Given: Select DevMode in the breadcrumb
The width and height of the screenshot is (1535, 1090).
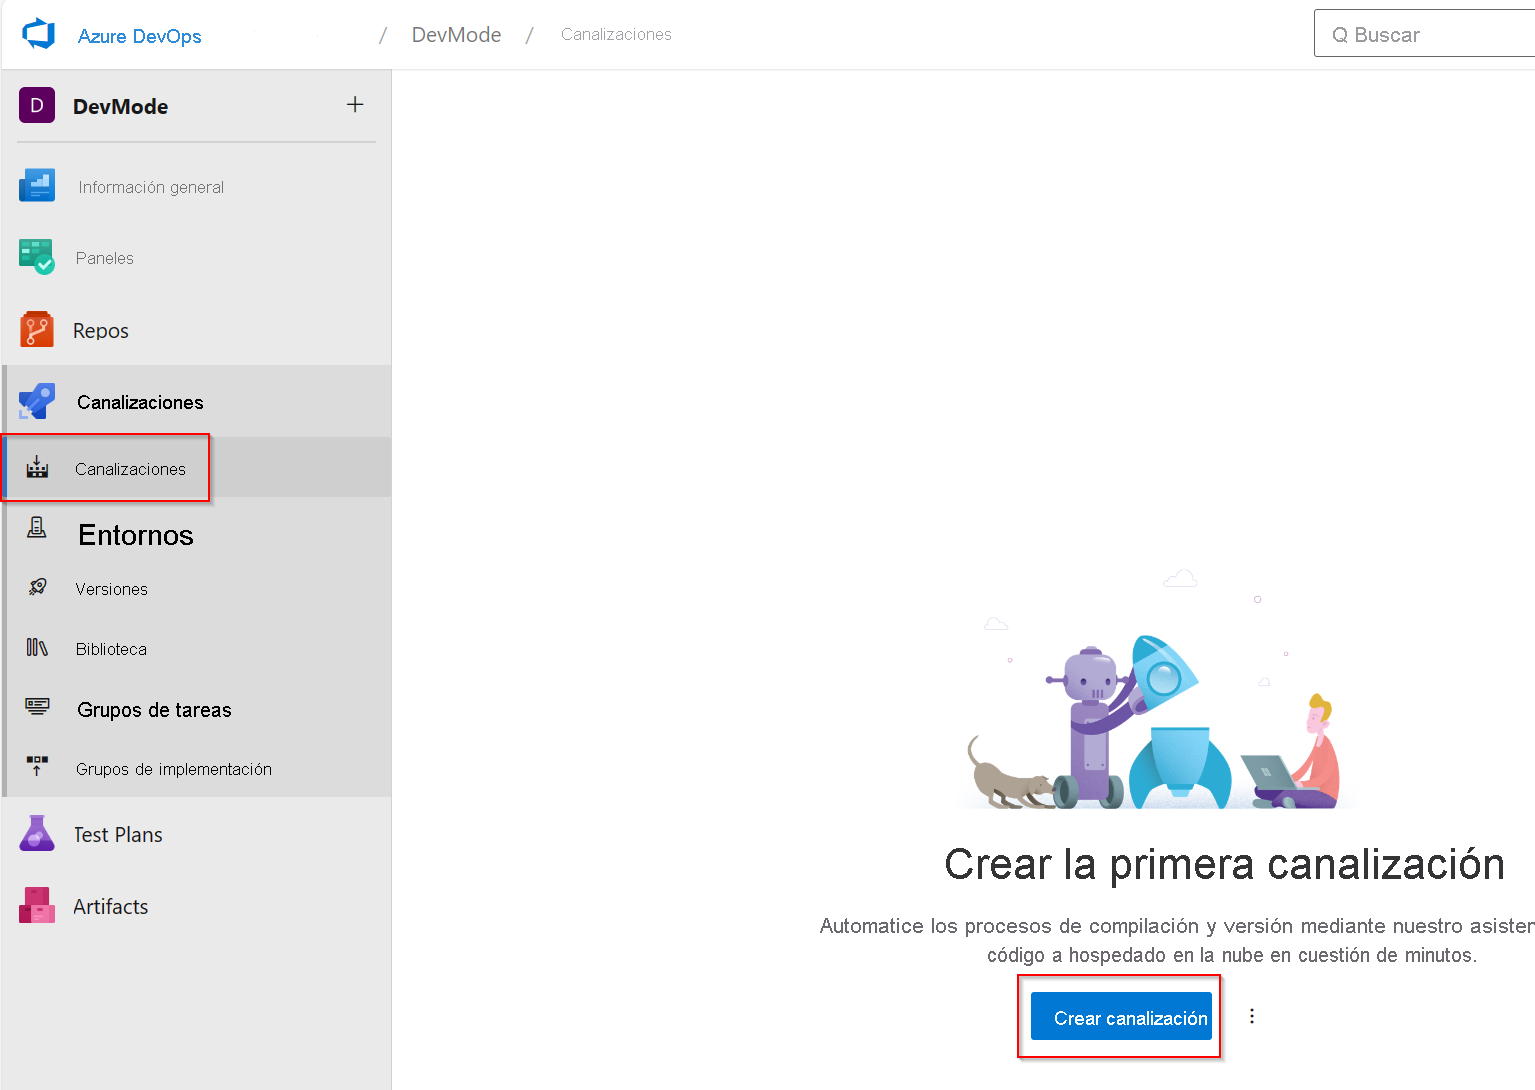Looking at the screenshot, I should [x=456, y=33].
